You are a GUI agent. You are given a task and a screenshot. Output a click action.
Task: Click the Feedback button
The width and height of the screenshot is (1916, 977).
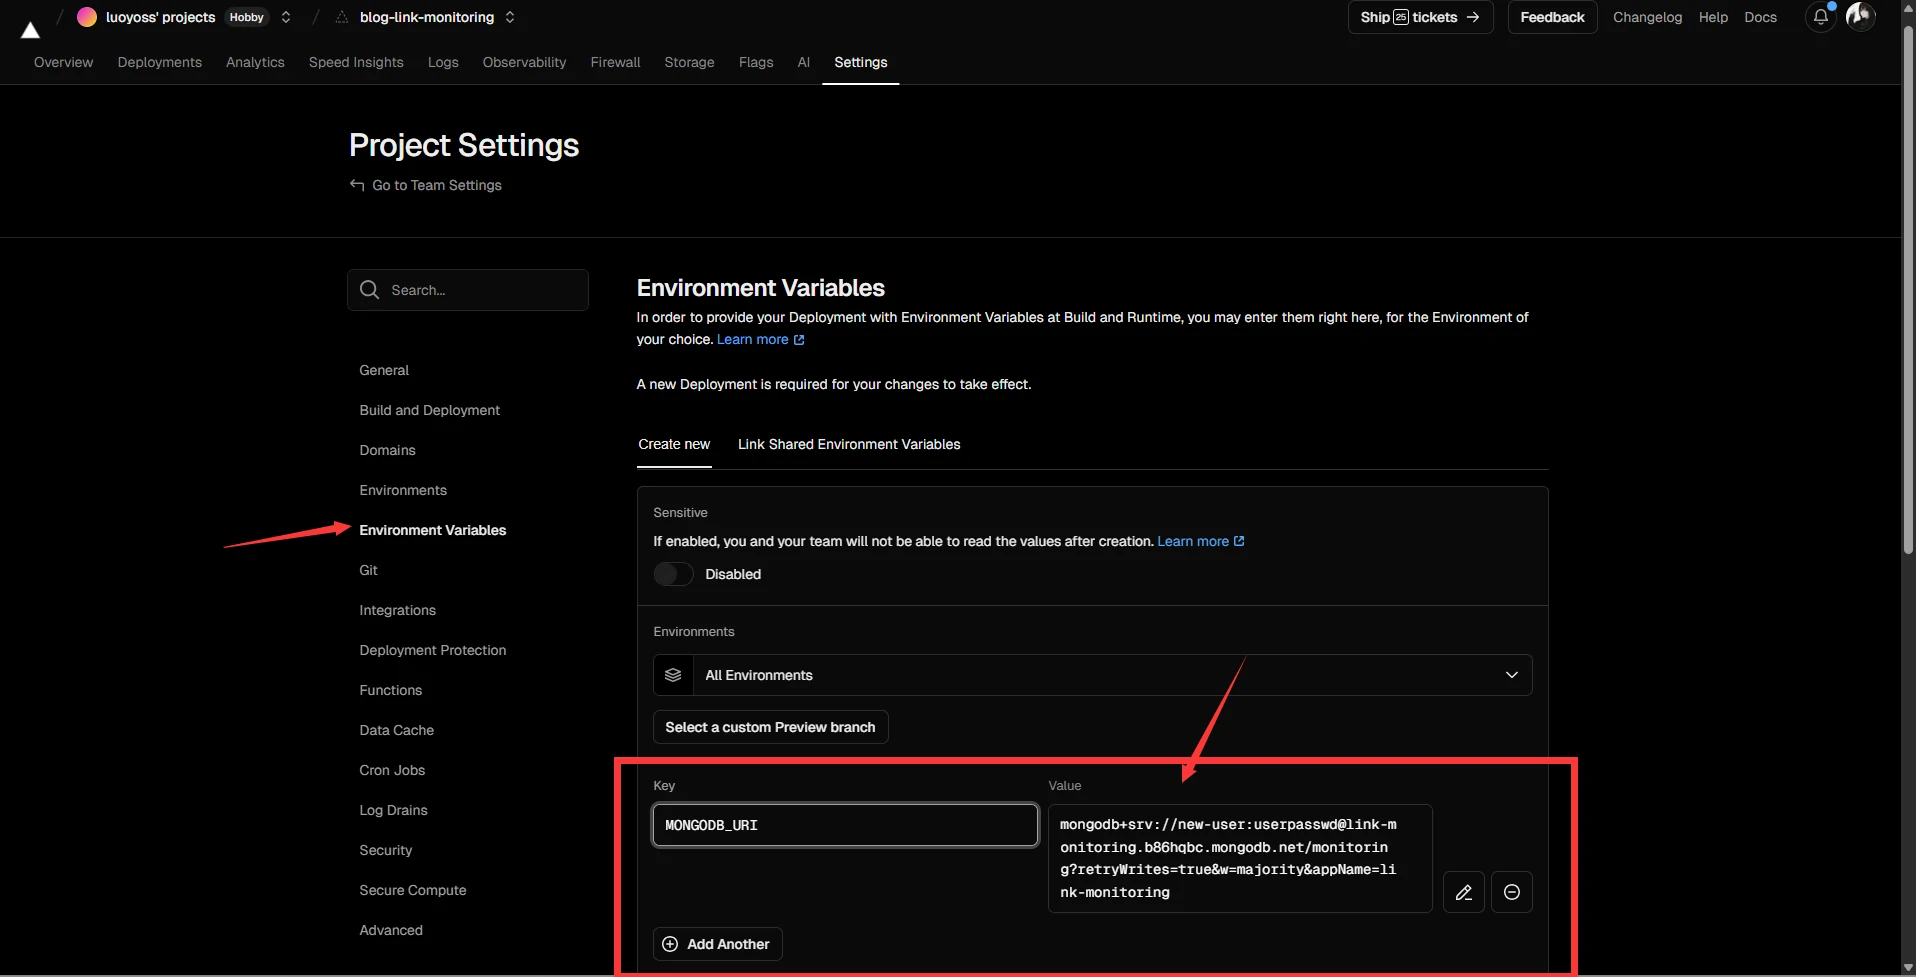coord(1552,17)
